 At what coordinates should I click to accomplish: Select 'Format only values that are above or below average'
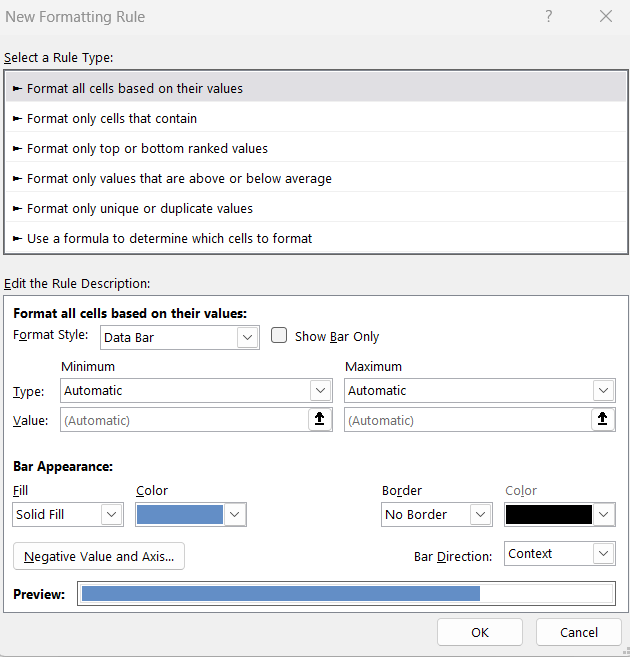click(x=316, y=178)
